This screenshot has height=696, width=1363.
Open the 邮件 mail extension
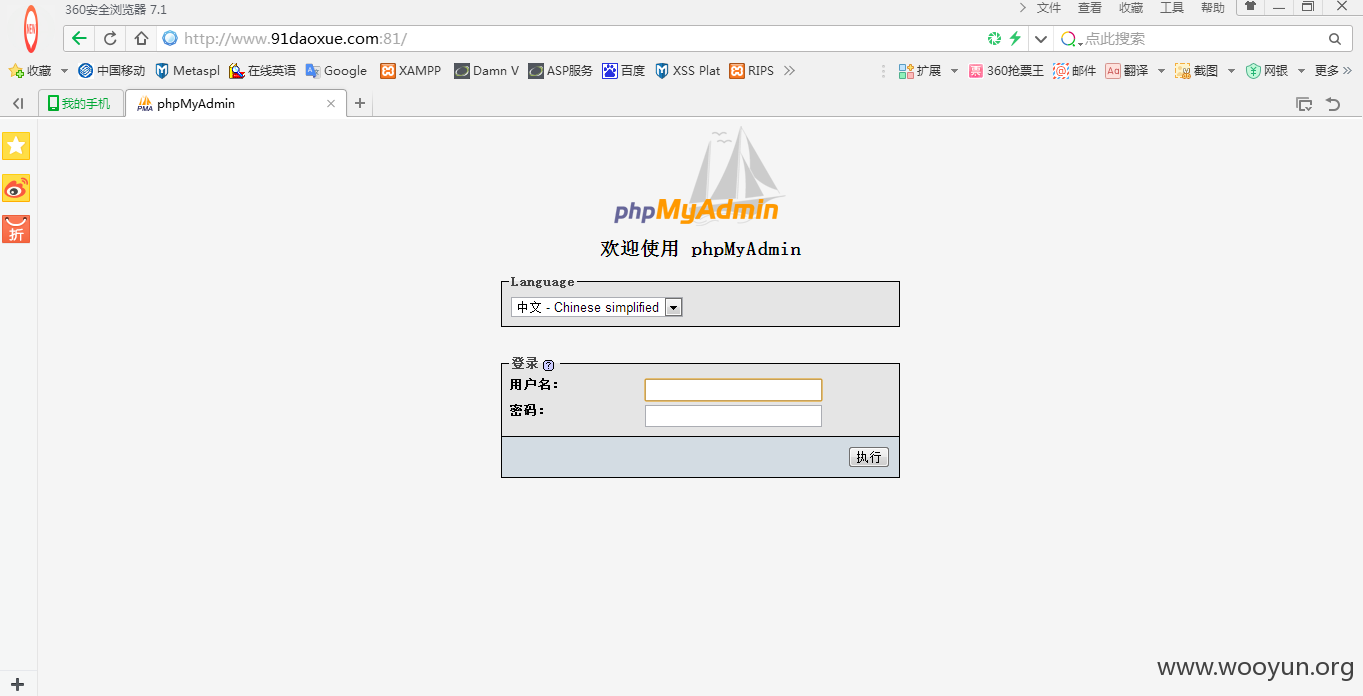point(1075,71)
